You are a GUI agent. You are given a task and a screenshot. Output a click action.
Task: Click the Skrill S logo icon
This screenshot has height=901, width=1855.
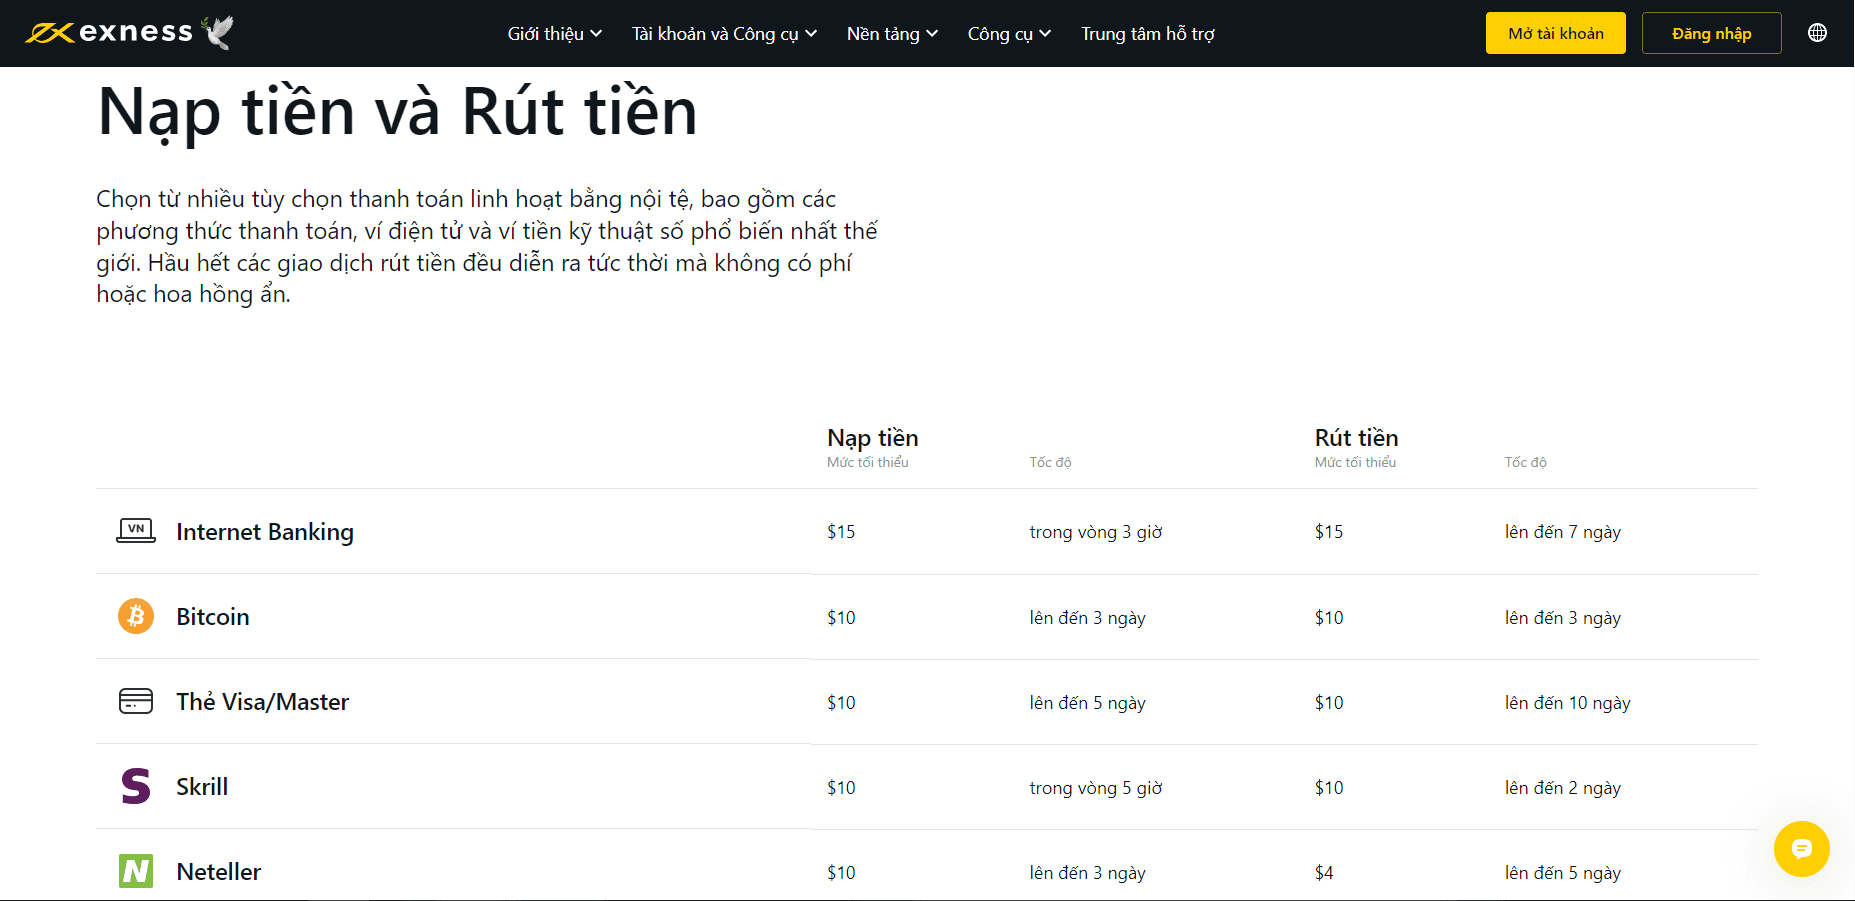tap(136, 786)
